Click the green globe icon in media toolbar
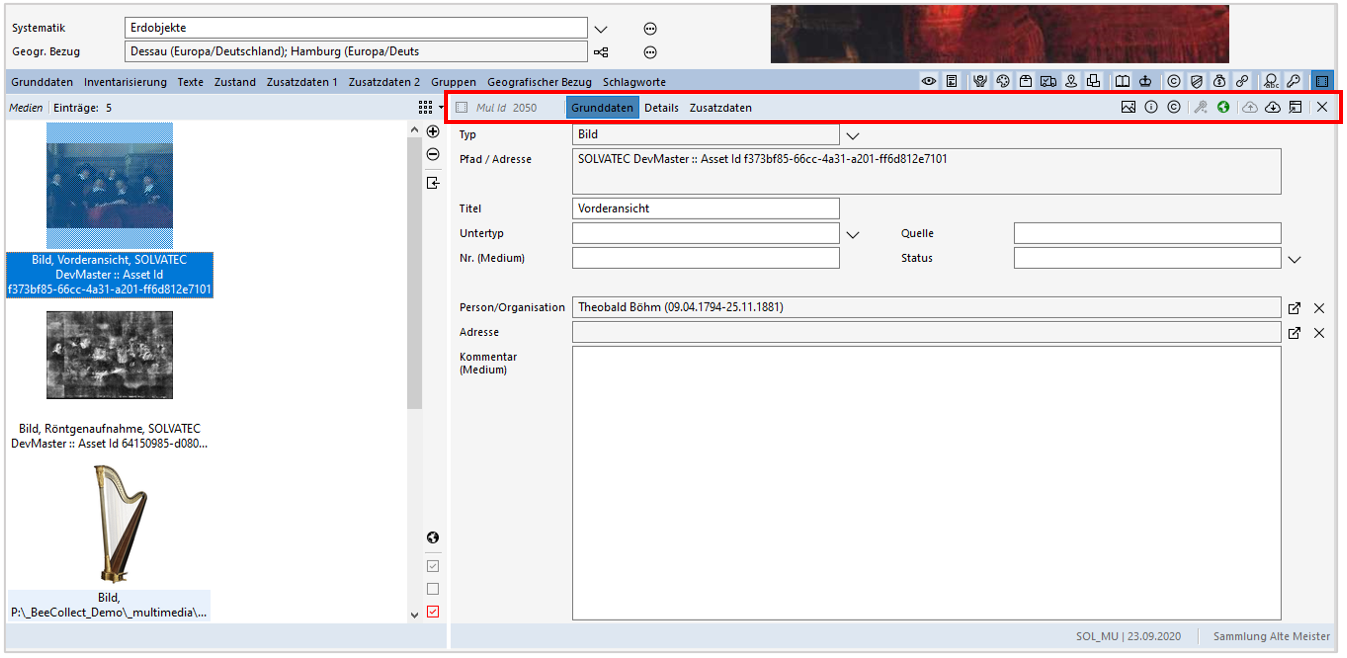Image resolution: width=1347 pixels, height=658 pixels. tap(1223, 108)
